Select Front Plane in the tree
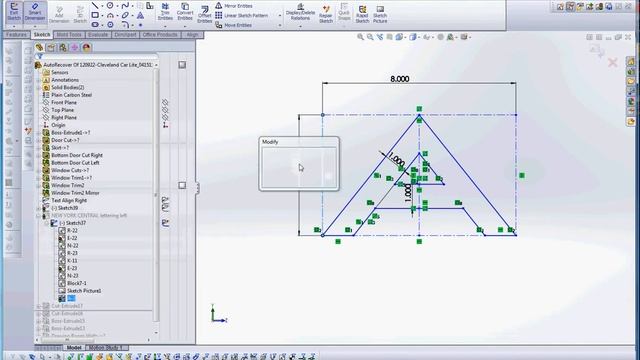 [64, 102]
